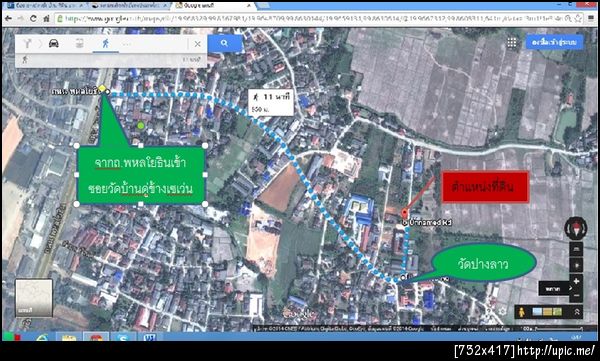The image size is (600, 361).
Task: Select the green วัดปางลาว oval callout
Action: [484, 264]
